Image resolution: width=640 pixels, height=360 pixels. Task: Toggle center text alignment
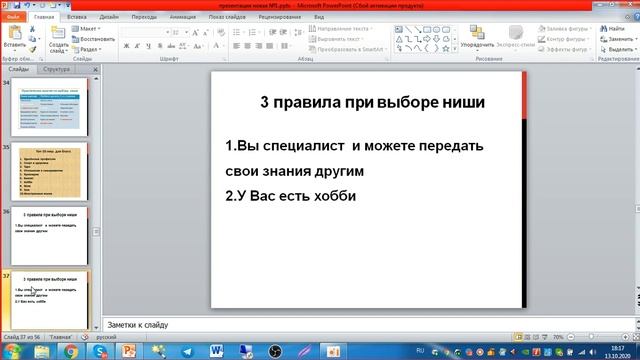click(x=247, y=46)
